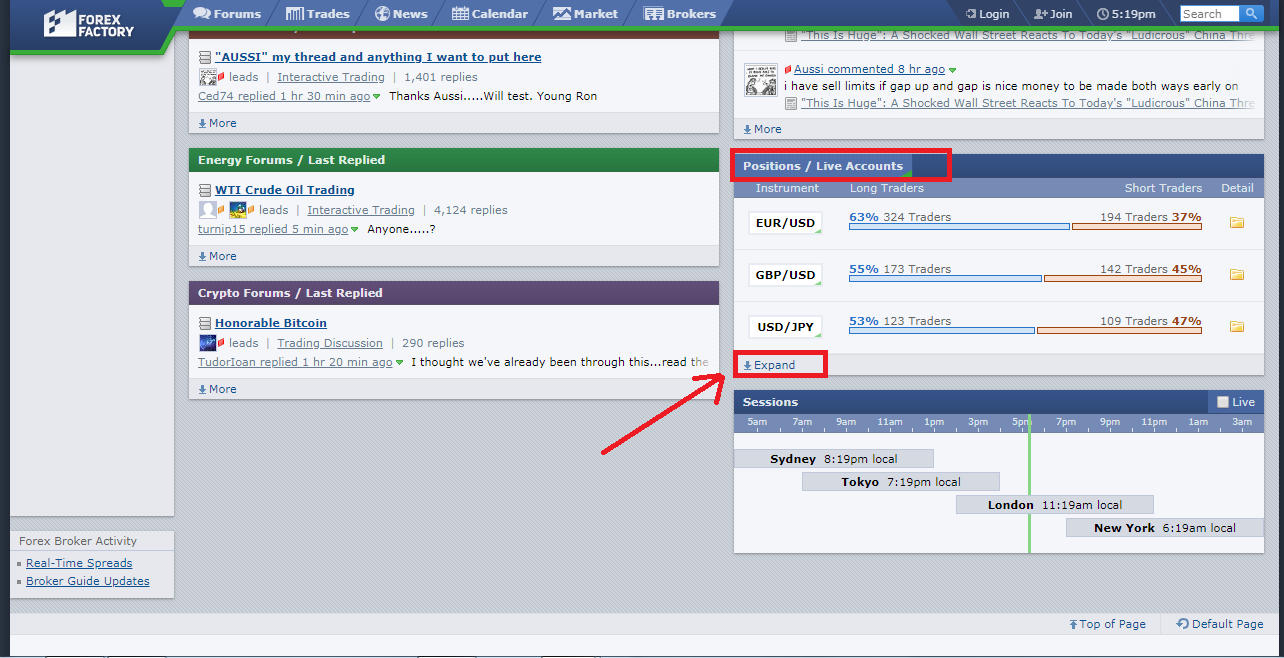
Task: Expand More under Crypto Forums
Action: coord(217,389)
